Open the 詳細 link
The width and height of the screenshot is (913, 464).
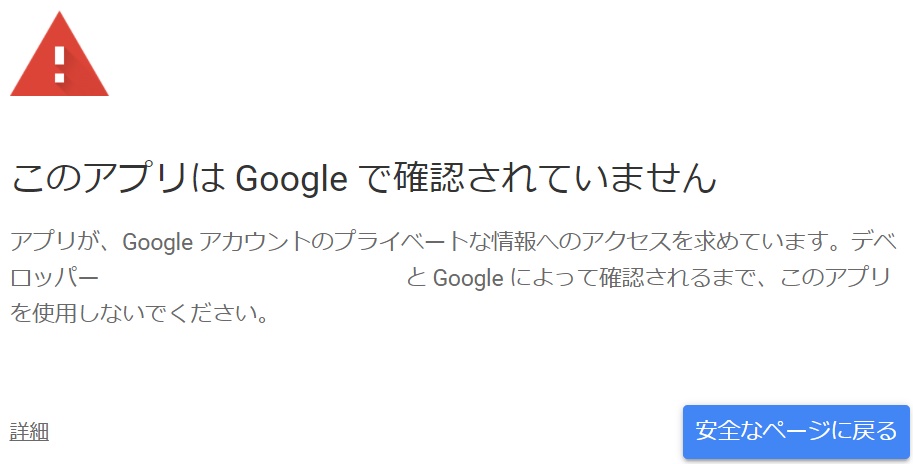coord(29,432)
